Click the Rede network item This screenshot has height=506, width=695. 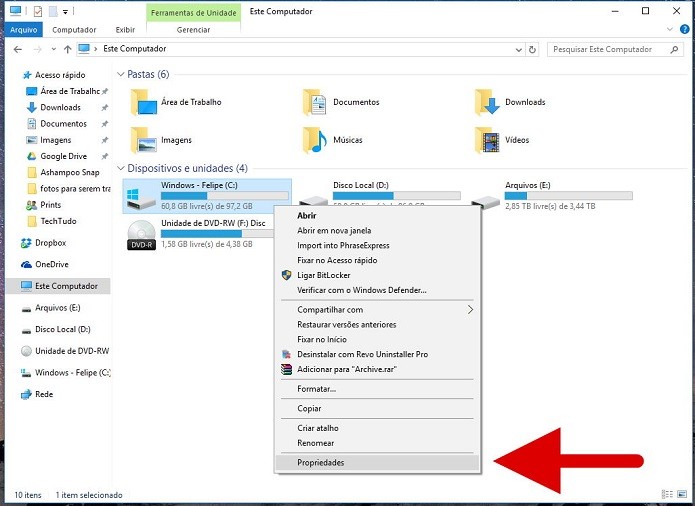pyautogui.click(x=37, y=394)
